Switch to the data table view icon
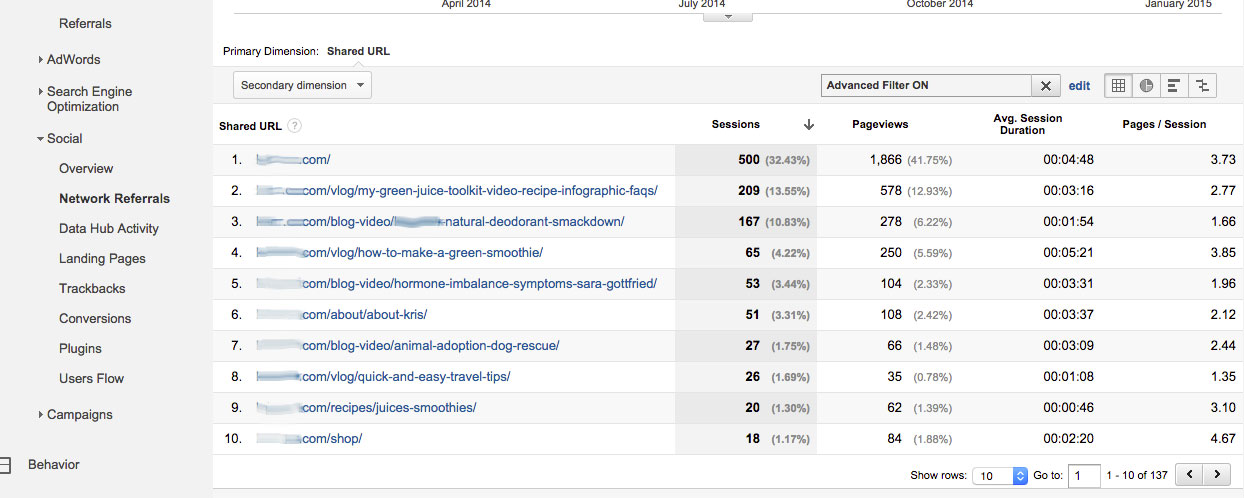 tap(1118, 86)
